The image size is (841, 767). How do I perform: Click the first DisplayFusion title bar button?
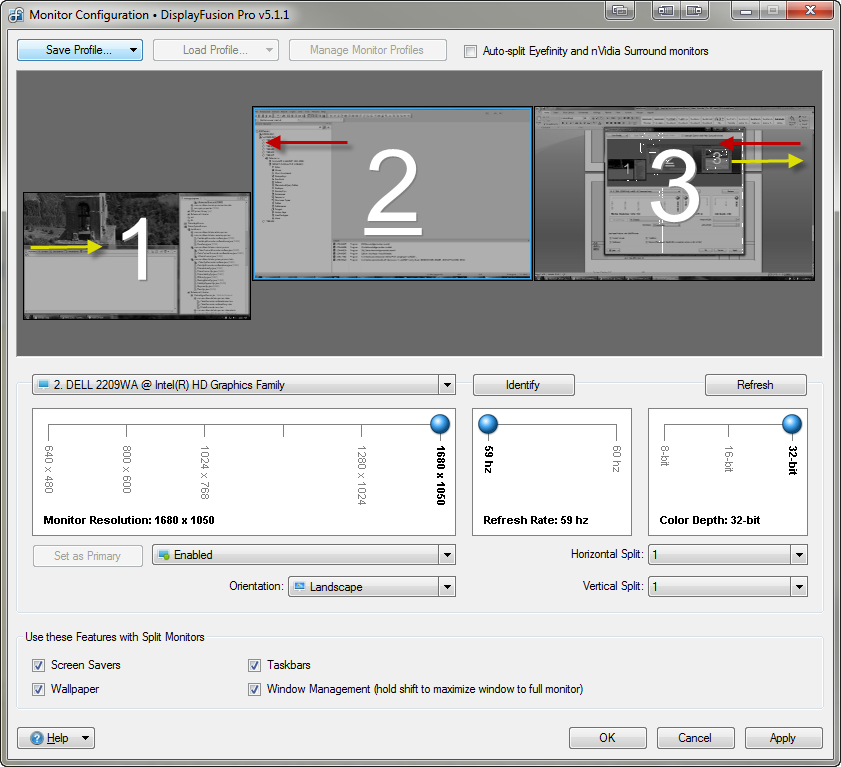621,11
